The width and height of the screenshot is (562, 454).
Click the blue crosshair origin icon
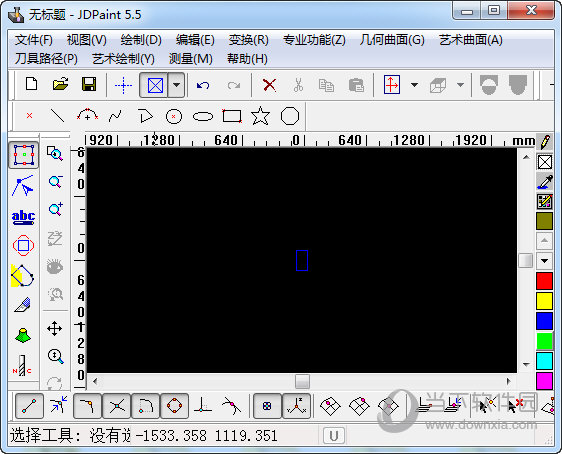click(x=123, y=85)
